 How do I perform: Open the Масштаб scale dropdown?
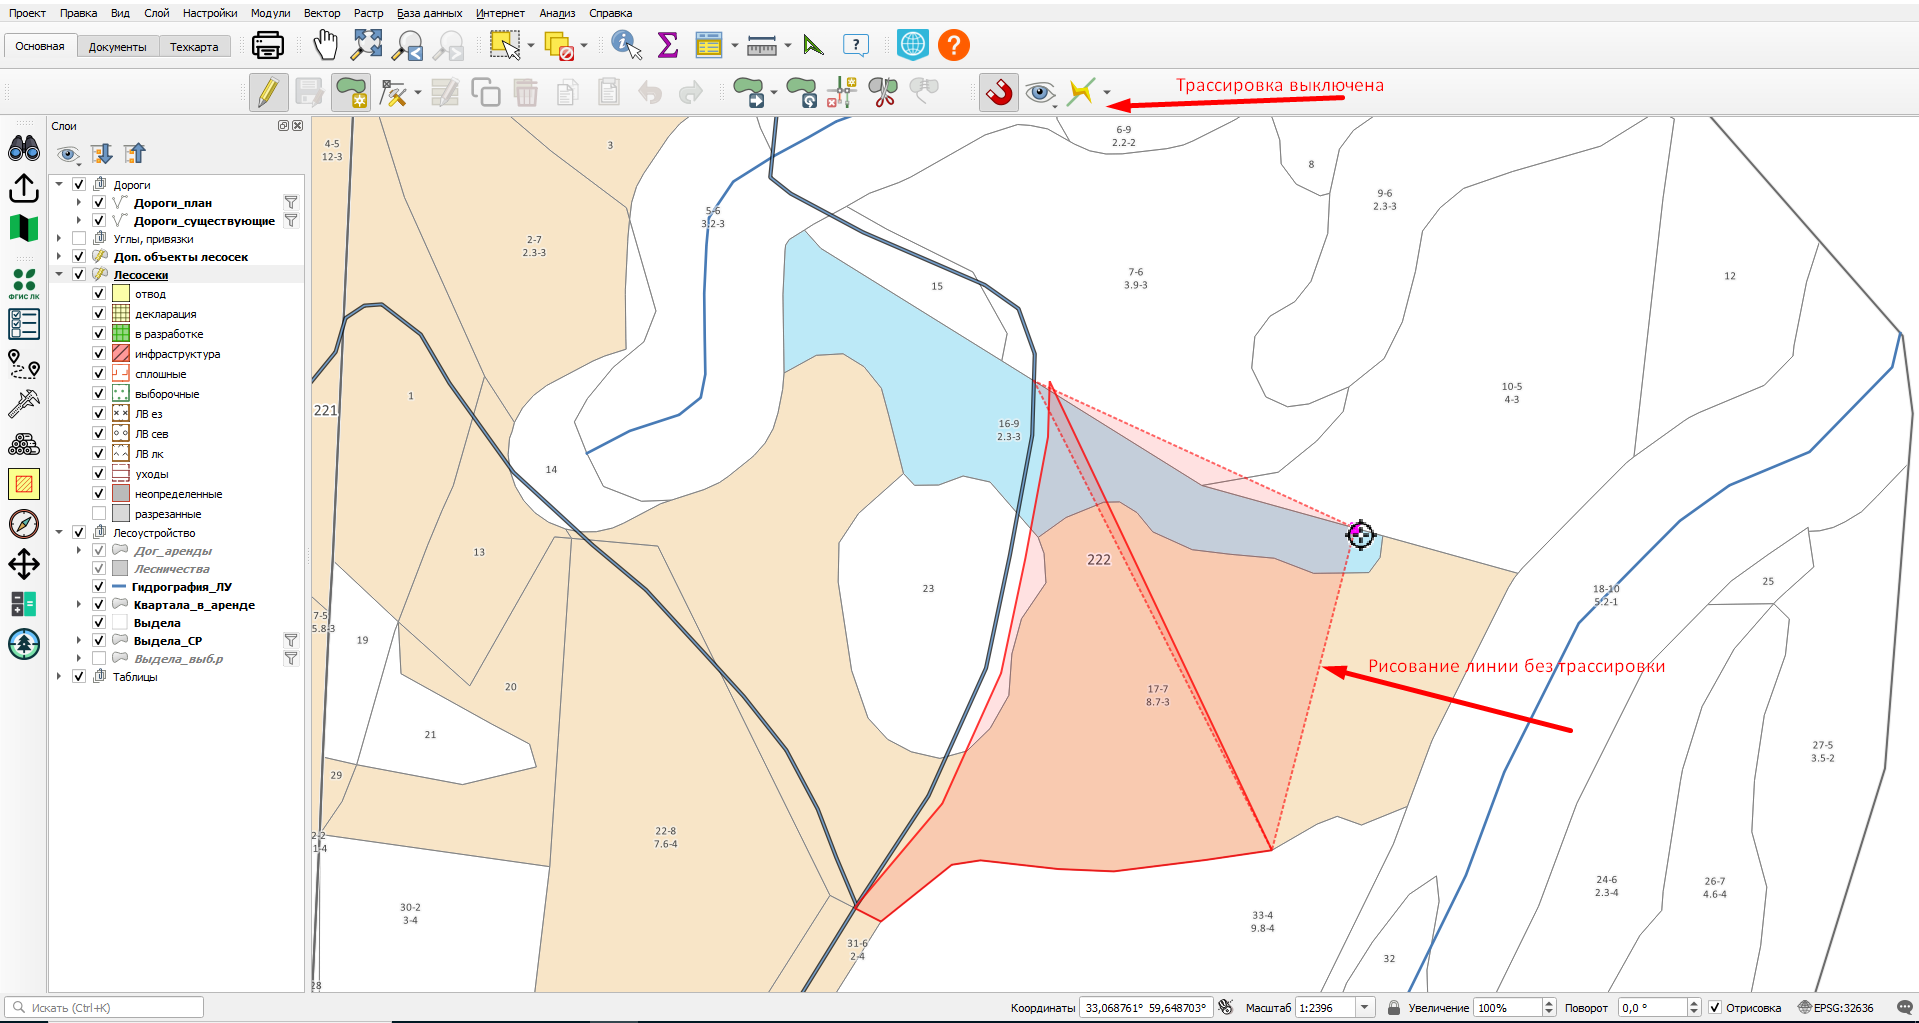coord(1364,1007)
